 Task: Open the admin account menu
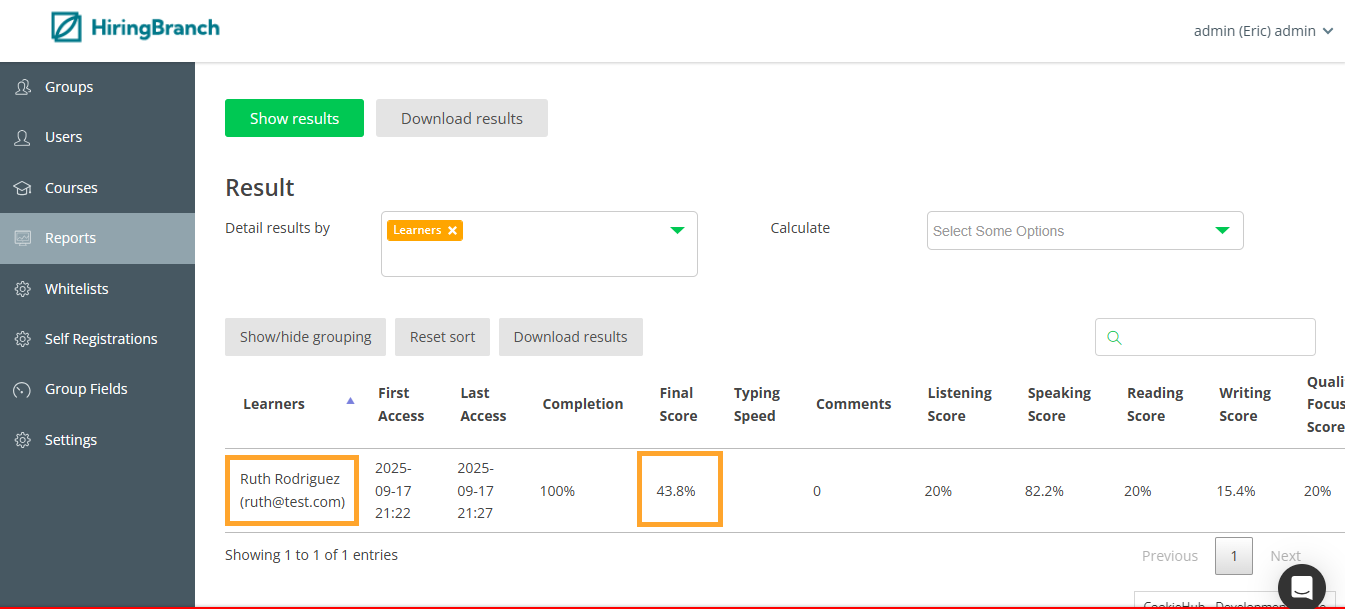coord(1263,31)
